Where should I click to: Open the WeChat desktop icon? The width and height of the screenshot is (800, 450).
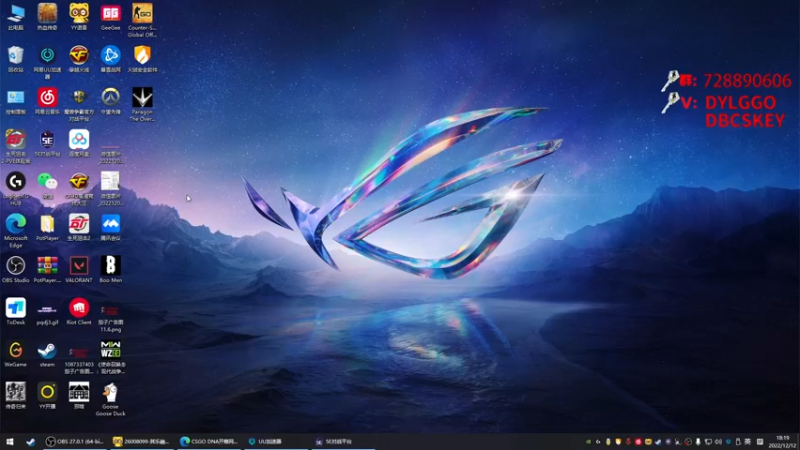(47, 186)
